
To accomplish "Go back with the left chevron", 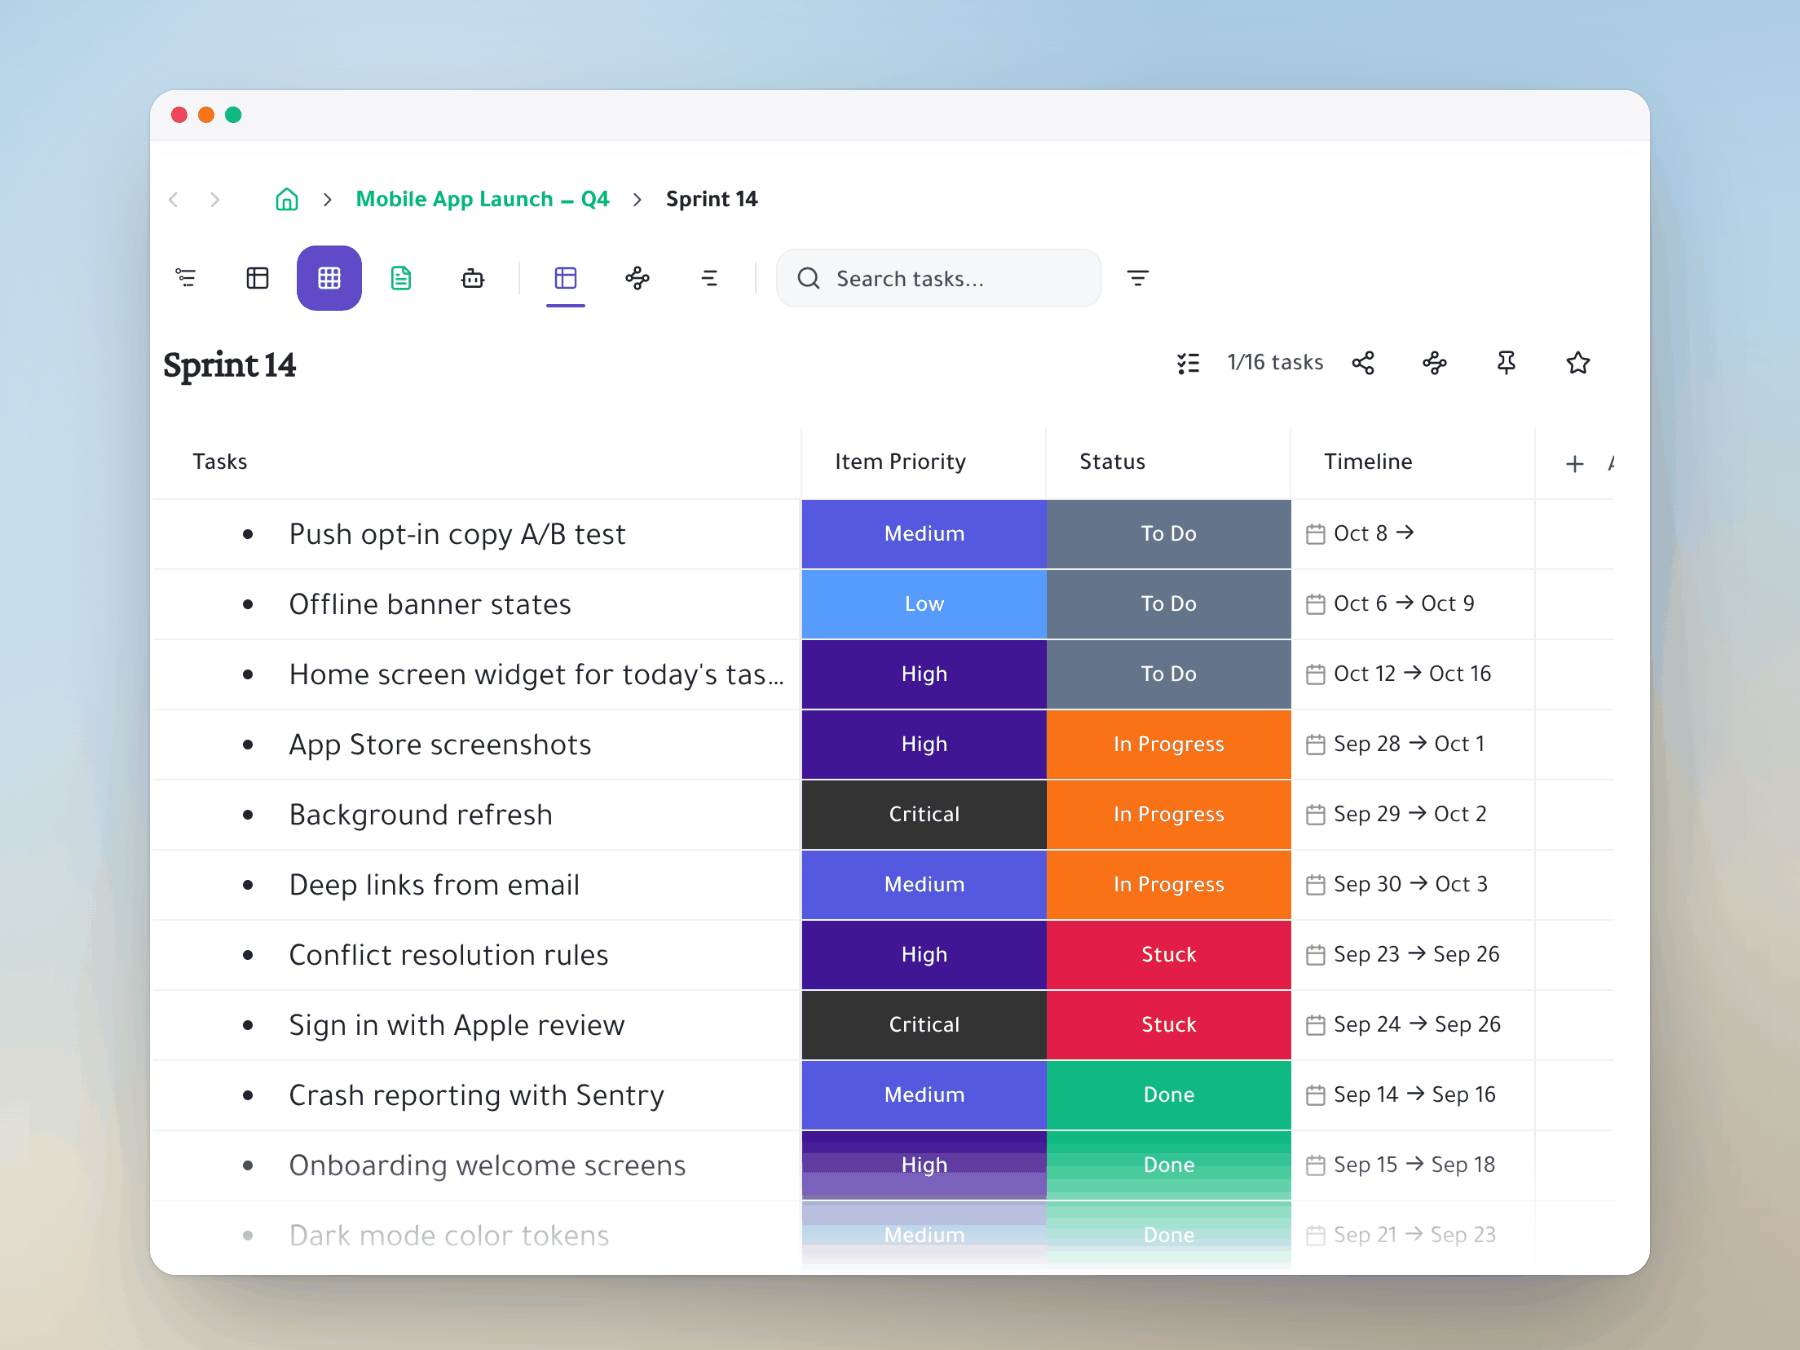I will point(174,199).
